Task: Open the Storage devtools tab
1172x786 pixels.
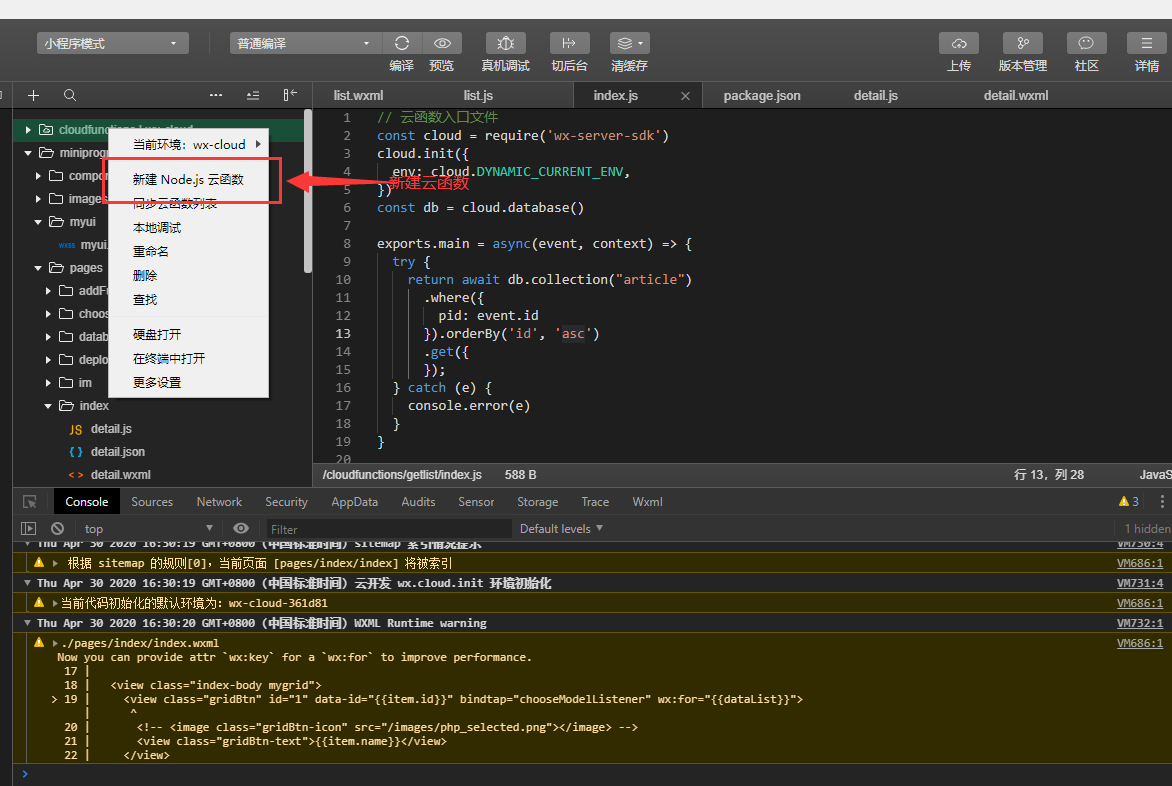Action: pyautogui.click(x=537, y=502)
